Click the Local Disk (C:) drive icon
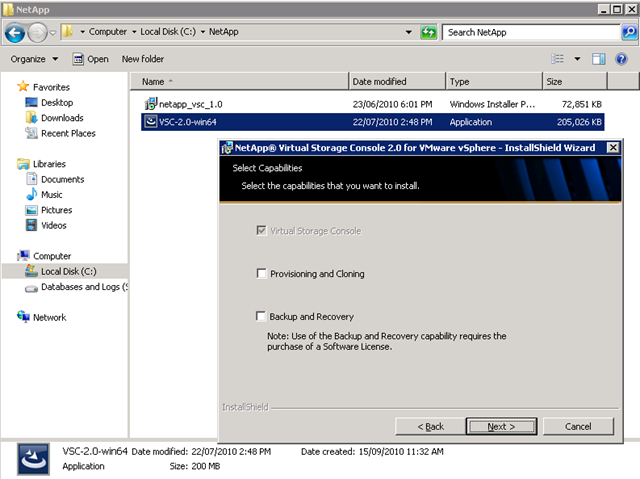640x479 pixels. point(31,271)
